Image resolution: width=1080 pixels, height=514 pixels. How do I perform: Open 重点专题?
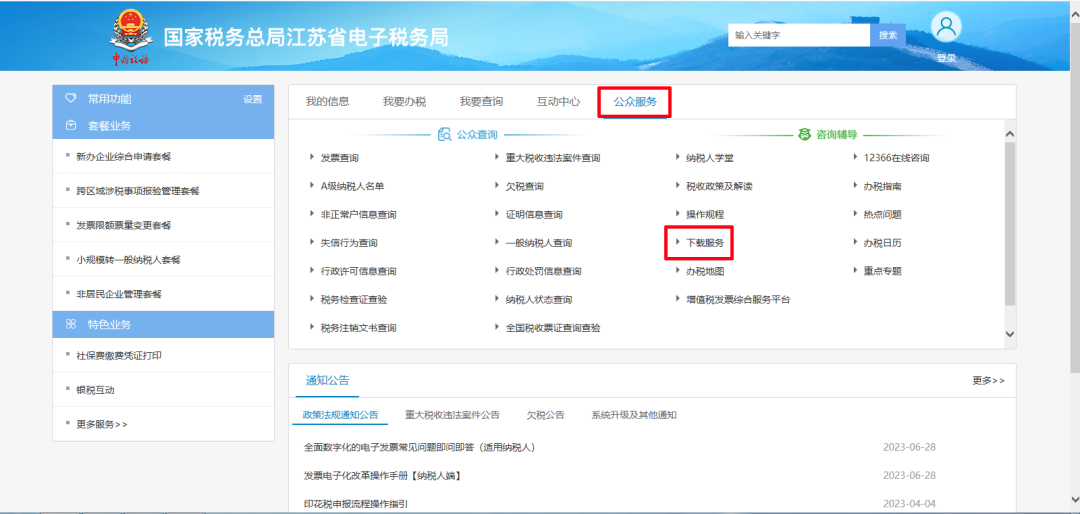[882, 271]
